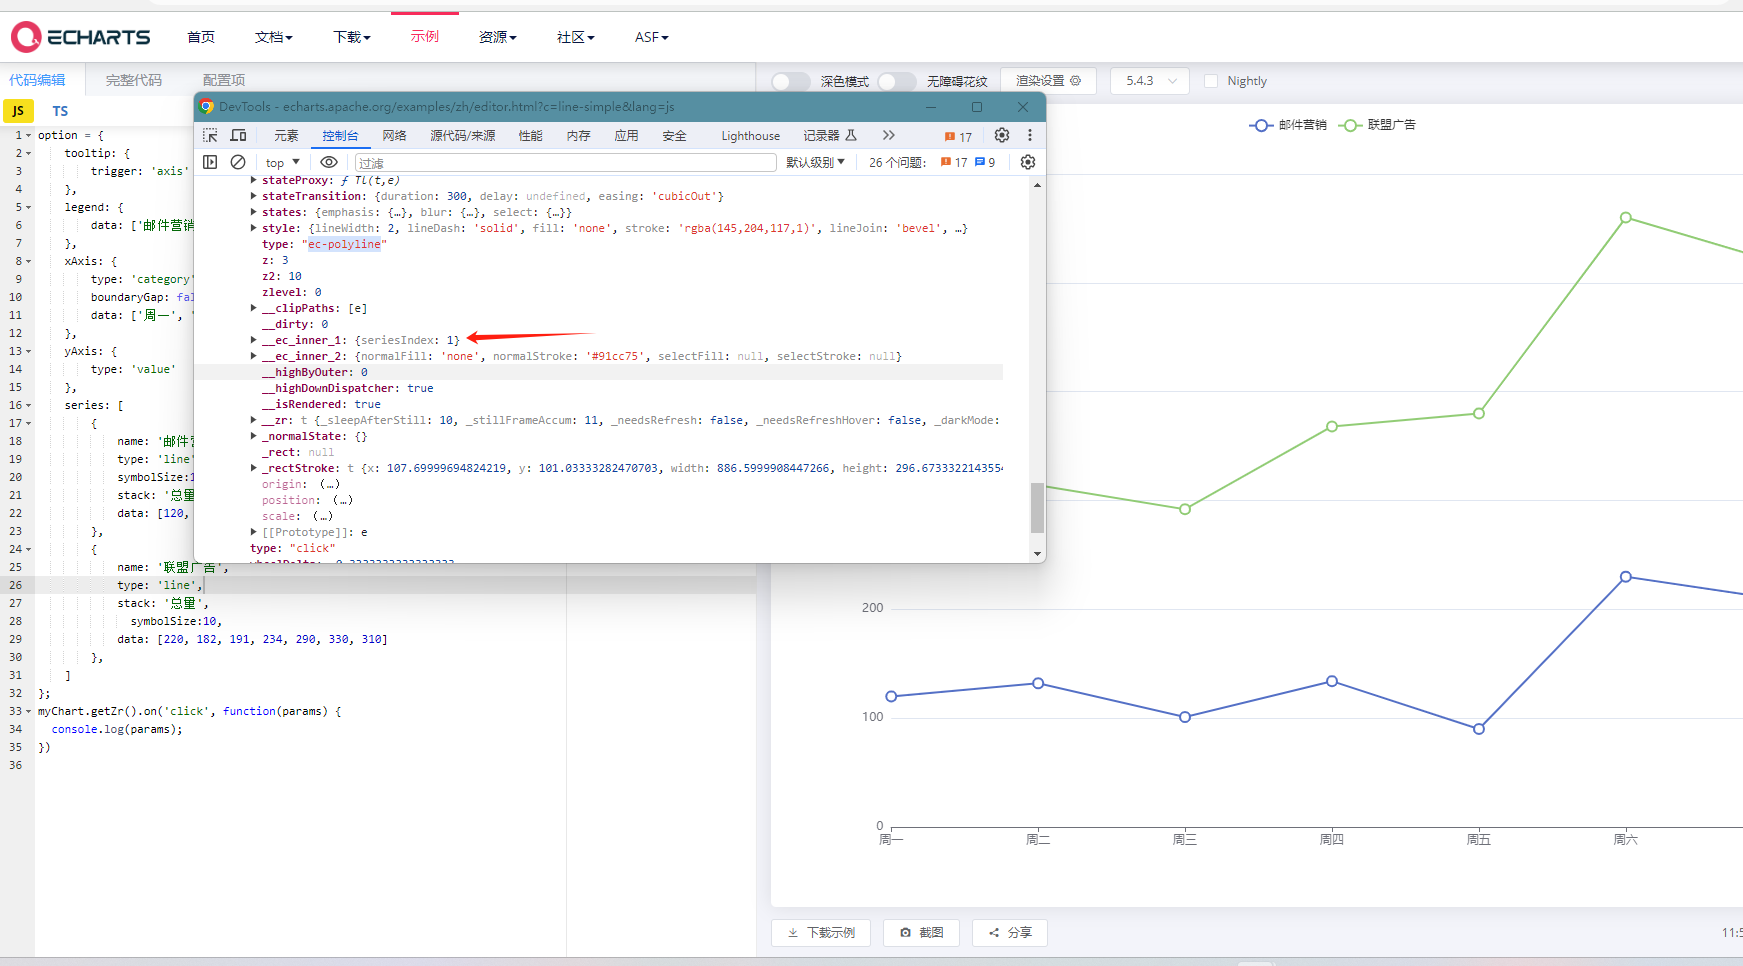This screenshot has height=966, width=1743.
Task: Toggle the 深色模式 dark mode switch
Action: [791, 81]
